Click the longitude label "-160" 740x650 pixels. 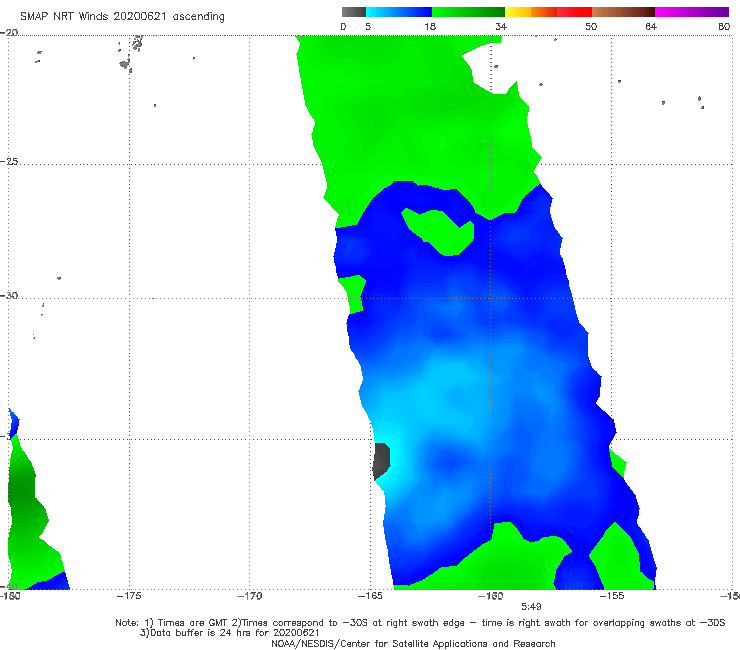pyautogui.click(x=490, y=596)
